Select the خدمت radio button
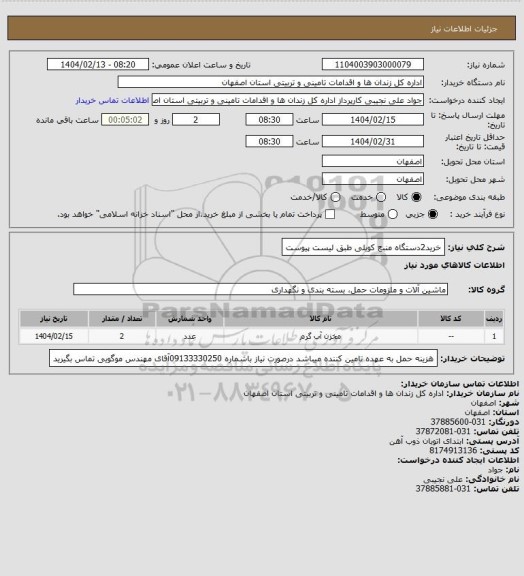This screenshot has width=524, height=576. pyautogui.click(x=381, y=197)
